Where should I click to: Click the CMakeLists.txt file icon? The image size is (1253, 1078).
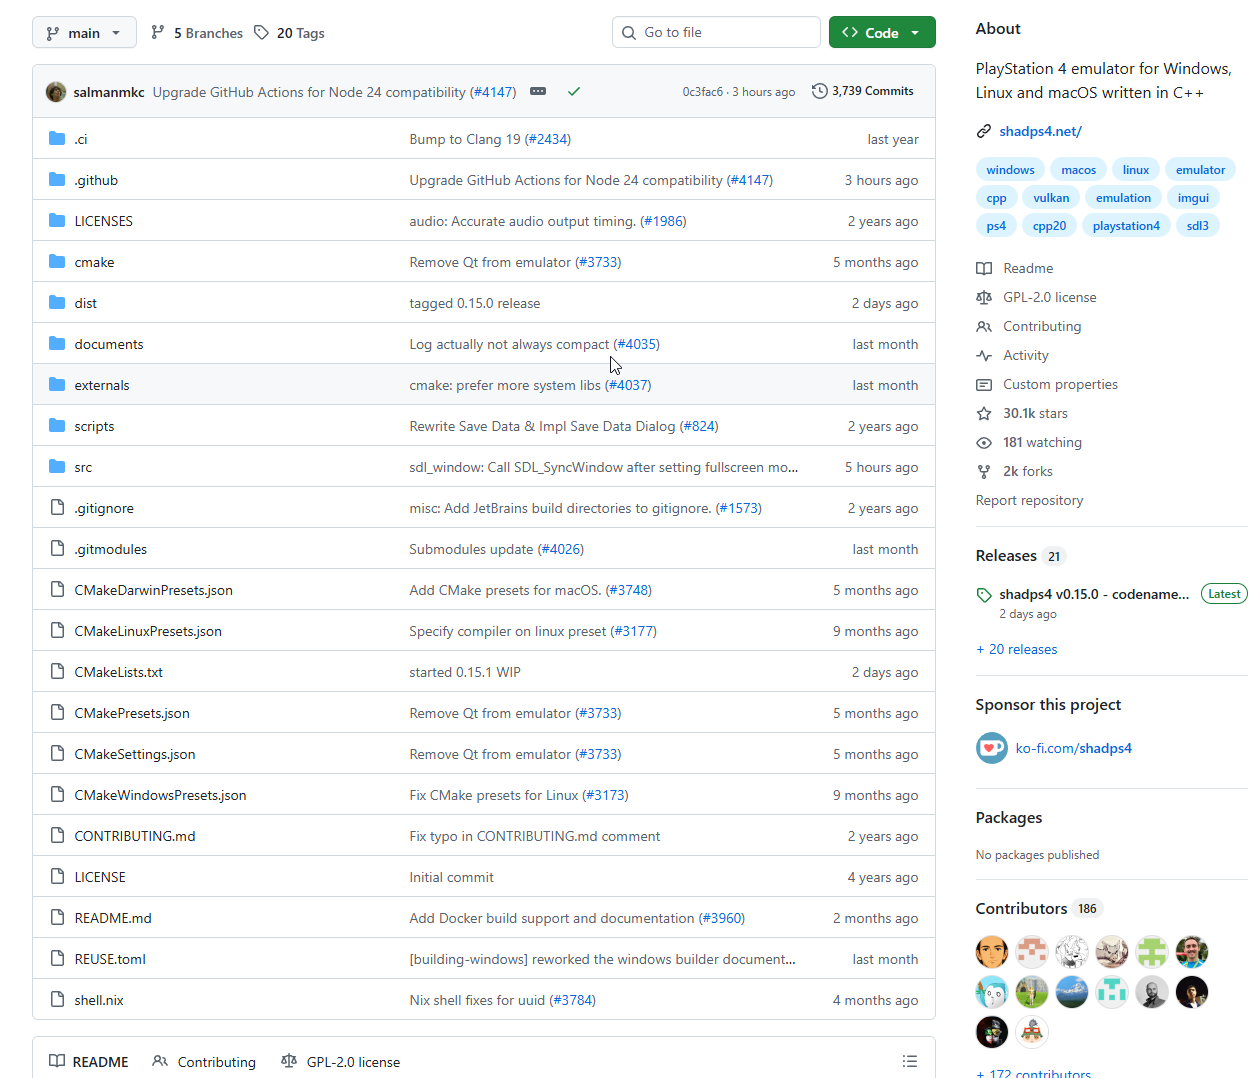point(57,671)
